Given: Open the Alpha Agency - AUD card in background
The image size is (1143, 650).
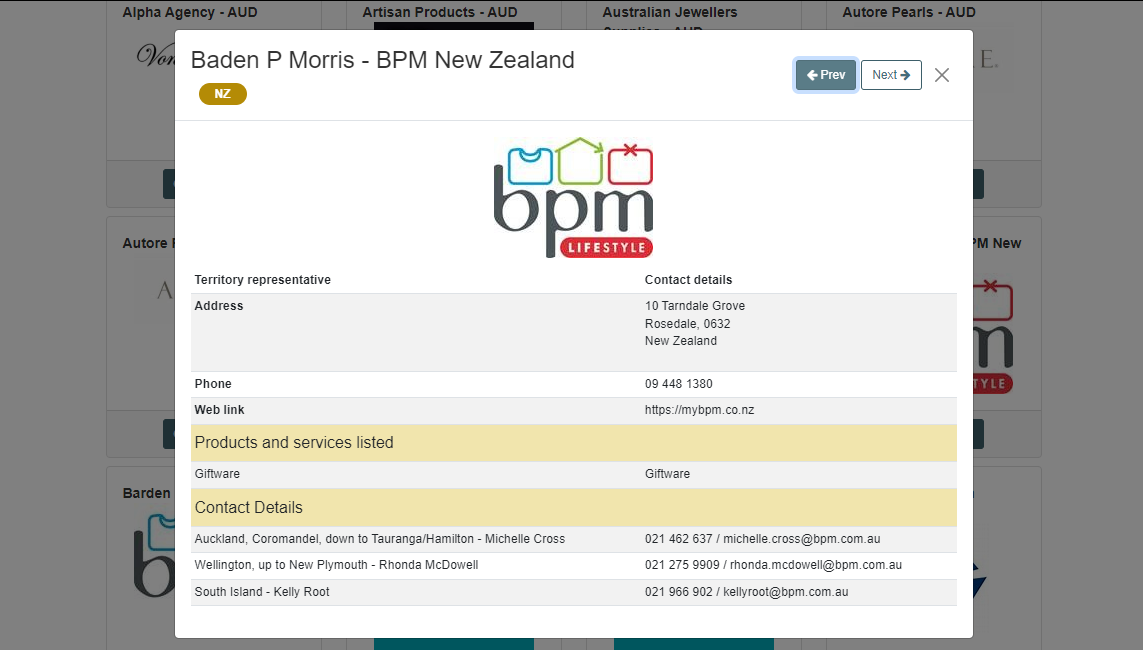Looking at the screenshot, I should pyautogui.click(x=190, y=12).
